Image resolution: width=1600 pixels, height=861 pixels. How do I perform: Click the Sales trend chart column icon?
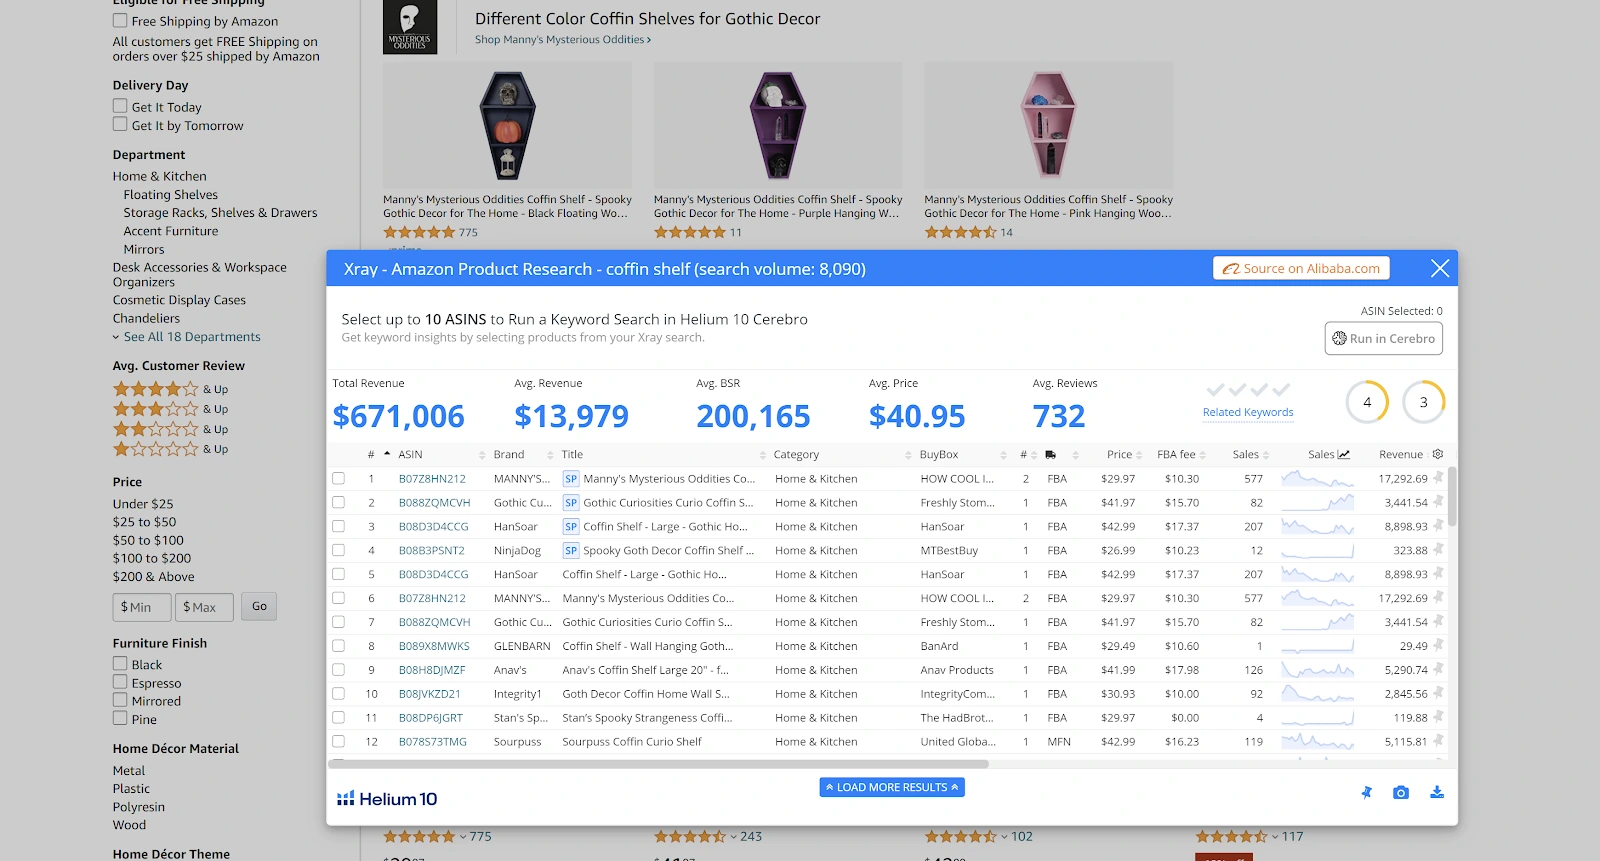1343,455
